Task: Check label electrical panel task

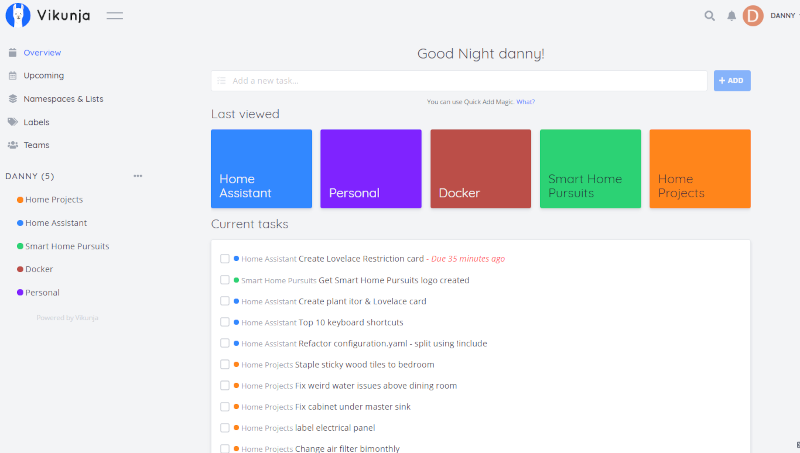Action: tap(224, 427)
